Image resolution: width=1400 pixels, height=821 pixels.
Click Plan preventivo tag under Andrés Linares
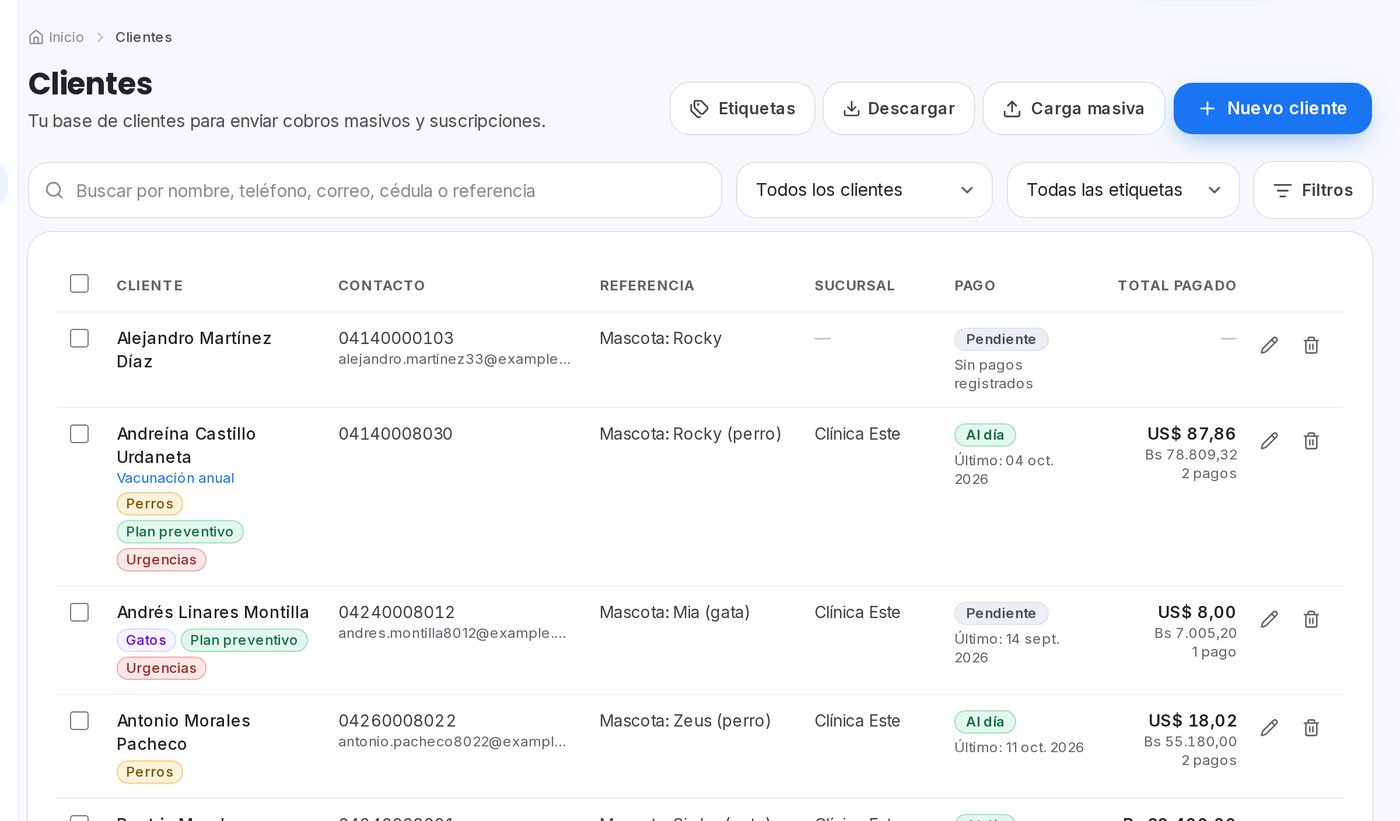point(244,640)
